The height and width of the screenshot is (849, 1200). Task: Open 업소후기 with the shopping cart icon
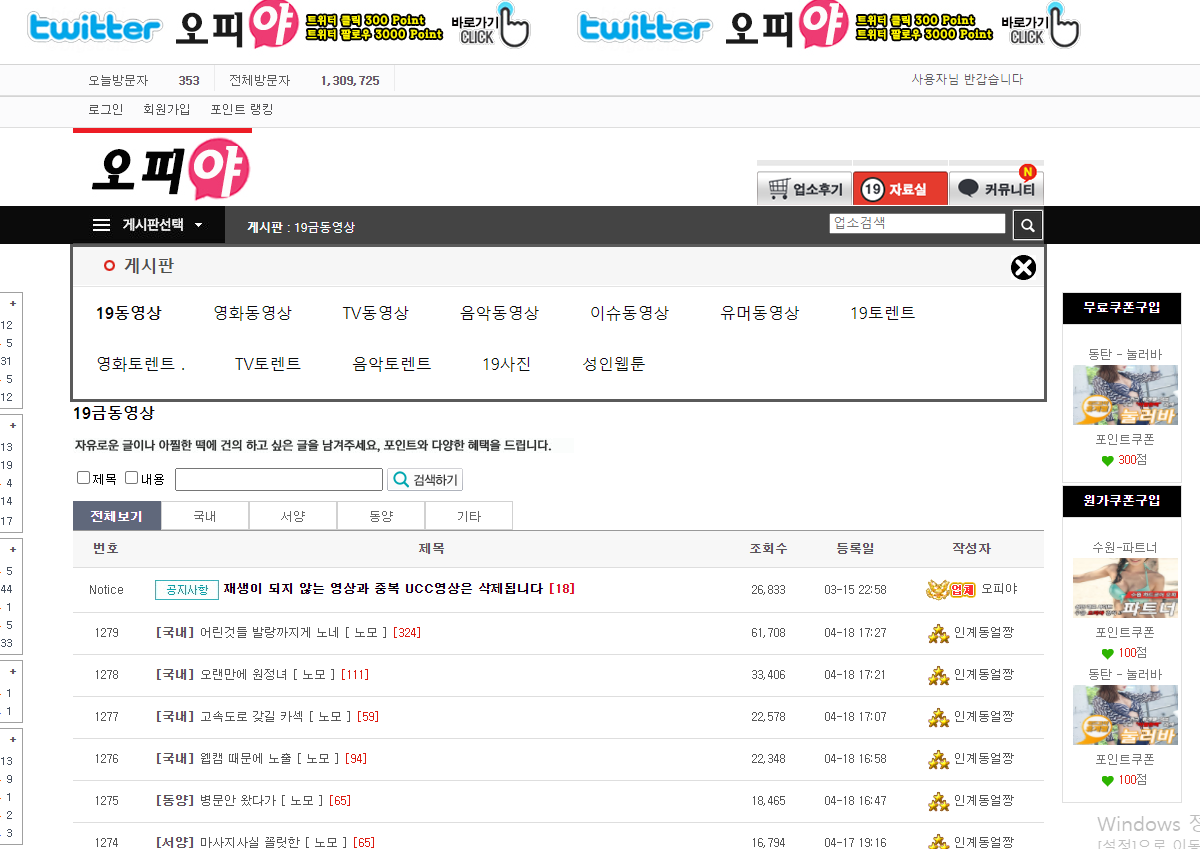coord(803,189)
